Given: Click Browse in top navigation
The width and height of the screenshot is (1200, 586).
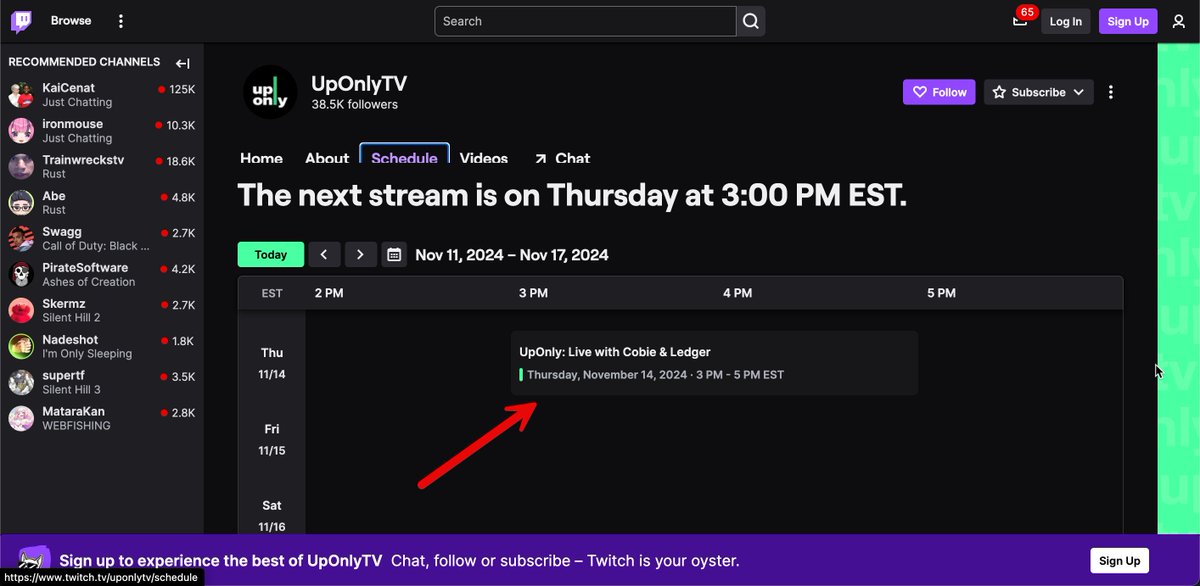Looking at the screenshot, I should 71,20.
